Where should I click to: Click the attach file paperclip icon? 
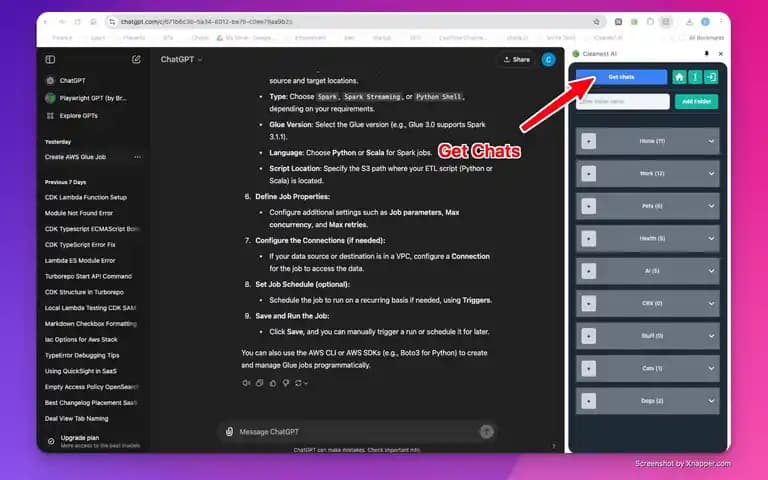point(229,432)
